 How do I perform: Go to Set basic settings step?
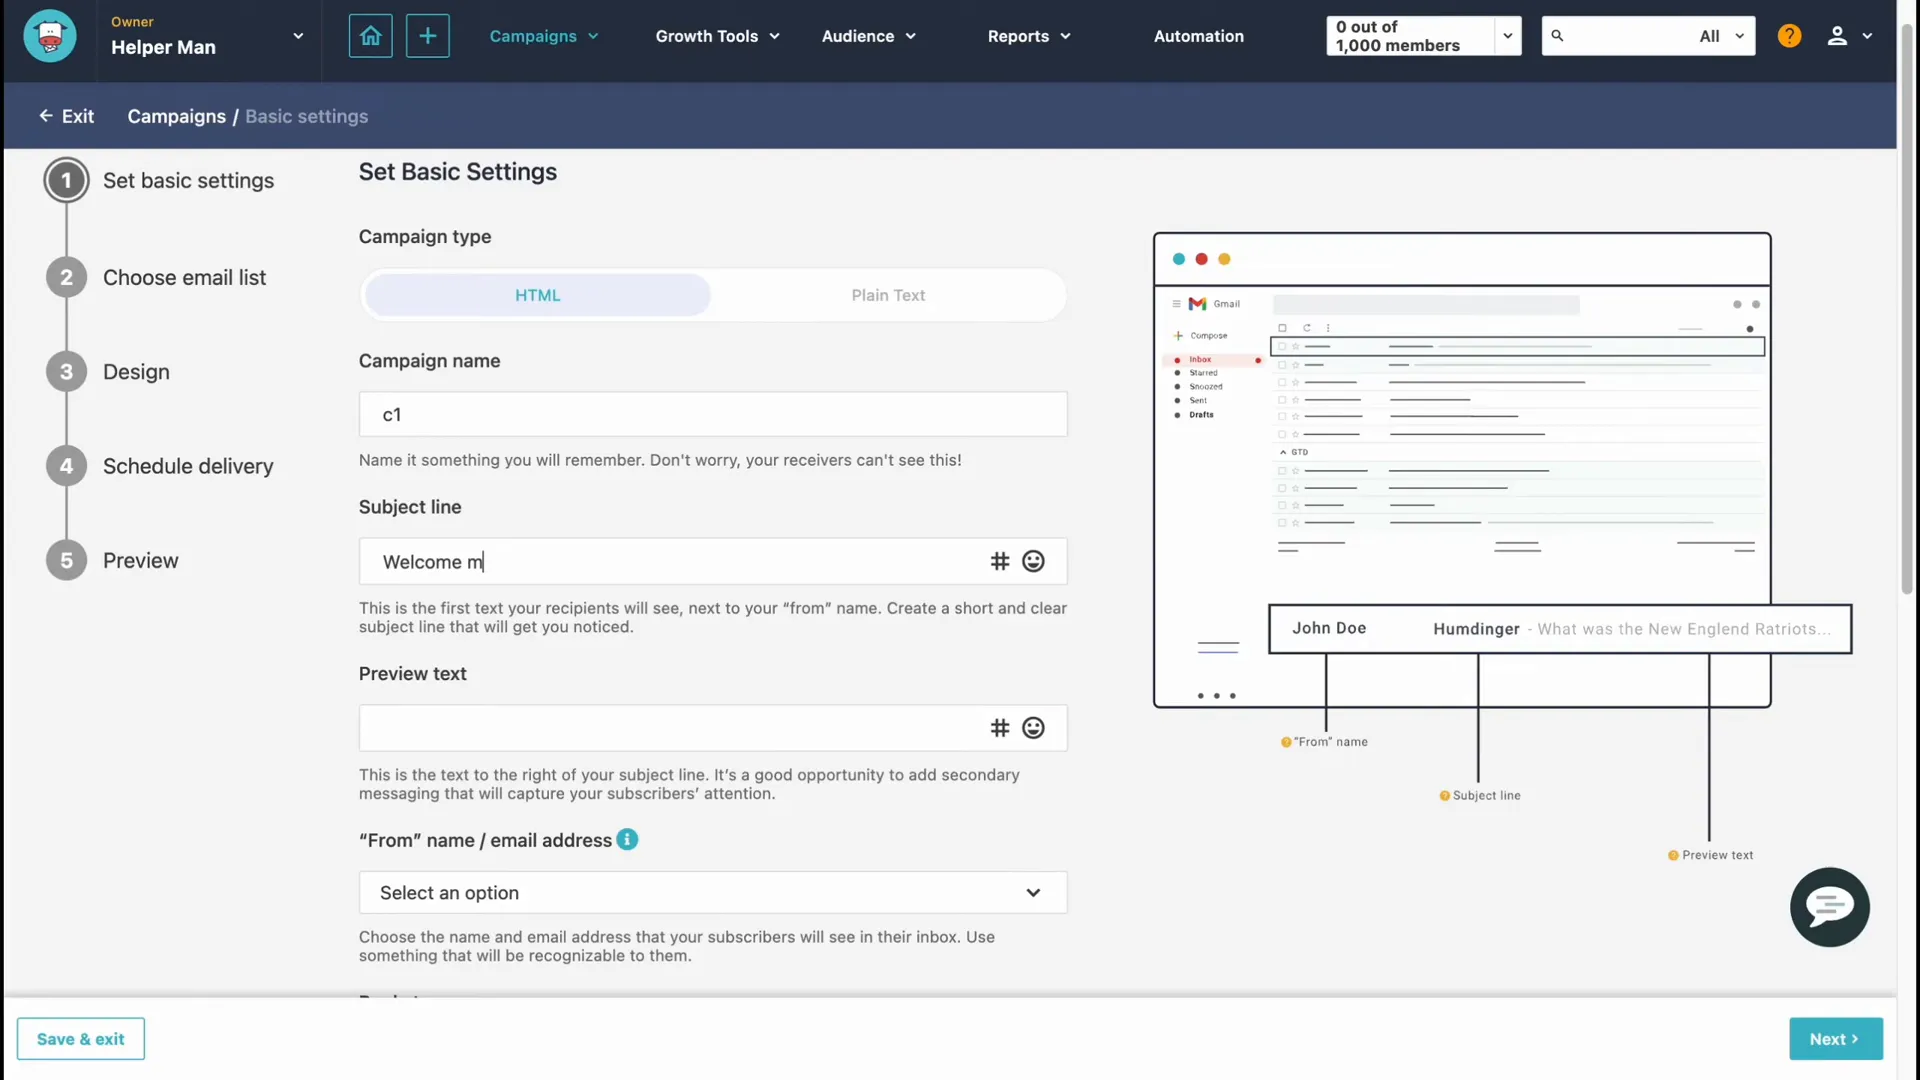point(188,181)
